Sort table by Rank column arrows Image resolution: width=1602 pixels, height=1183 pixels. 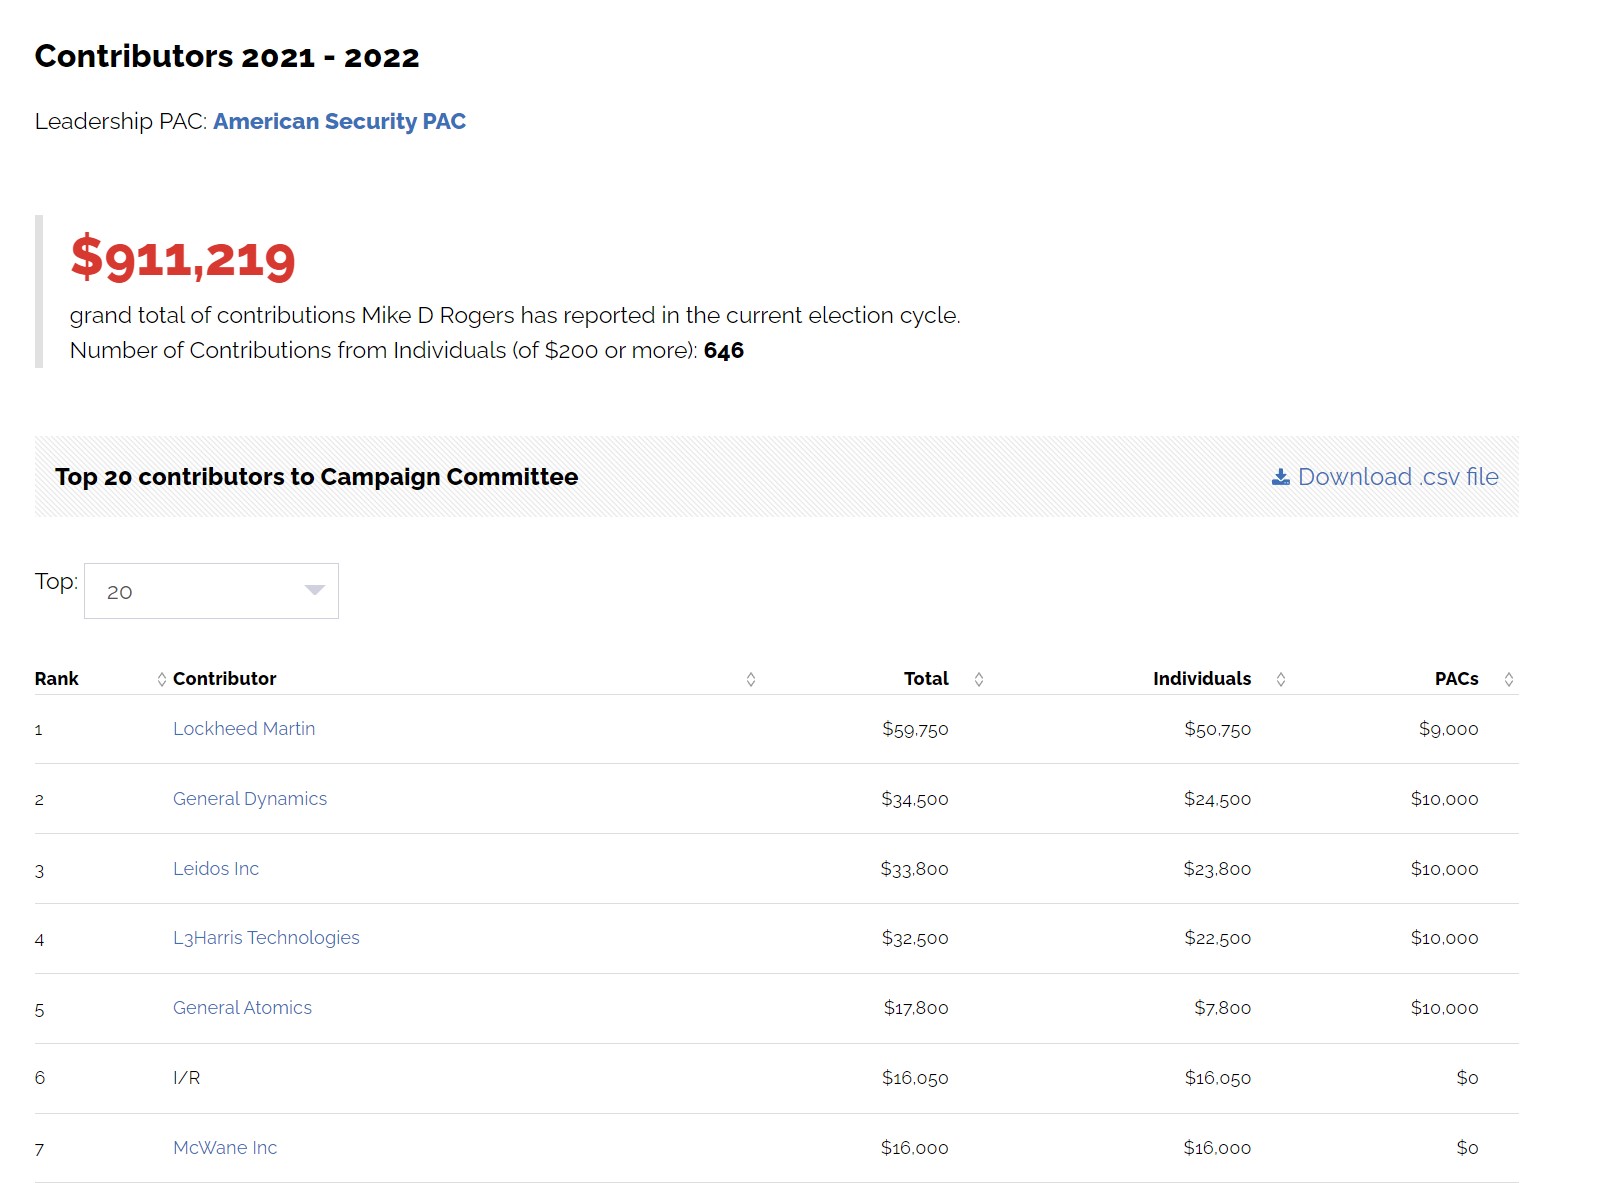click(161, 680)
